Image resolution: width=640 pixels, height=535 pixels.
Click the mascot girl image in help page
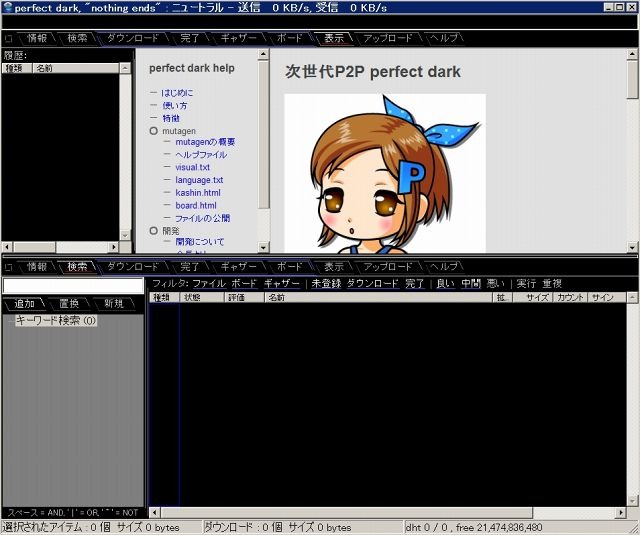pos(385,173)
